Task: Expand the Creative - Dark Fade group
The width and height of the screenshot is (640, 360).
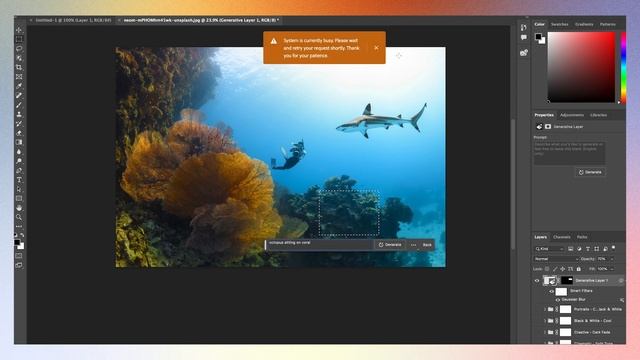Action: pos(545,332)
